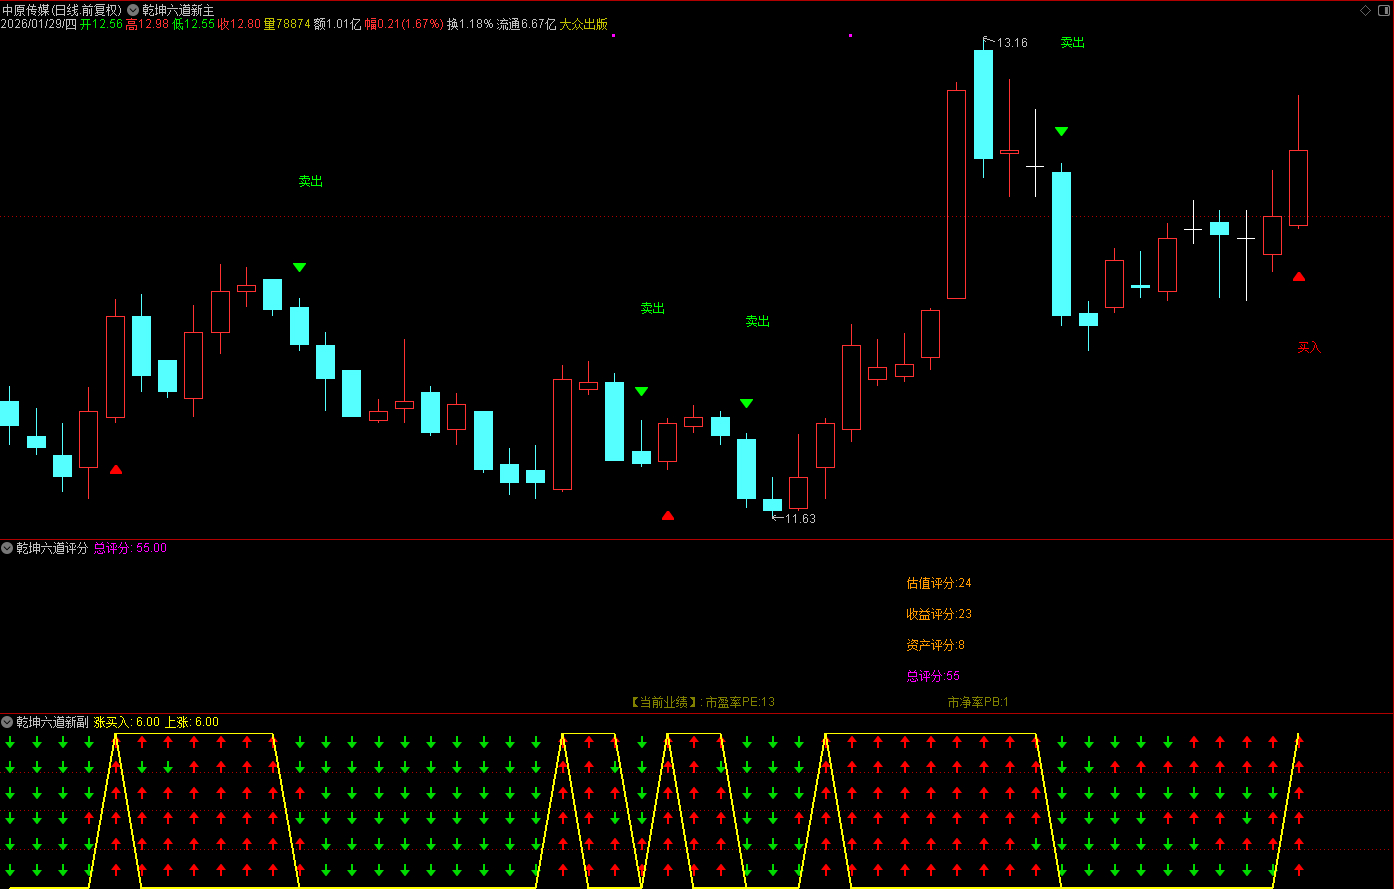1394x889 pixels.
Task: Select the 估值评分:24 score text
Action: point(938,583)
